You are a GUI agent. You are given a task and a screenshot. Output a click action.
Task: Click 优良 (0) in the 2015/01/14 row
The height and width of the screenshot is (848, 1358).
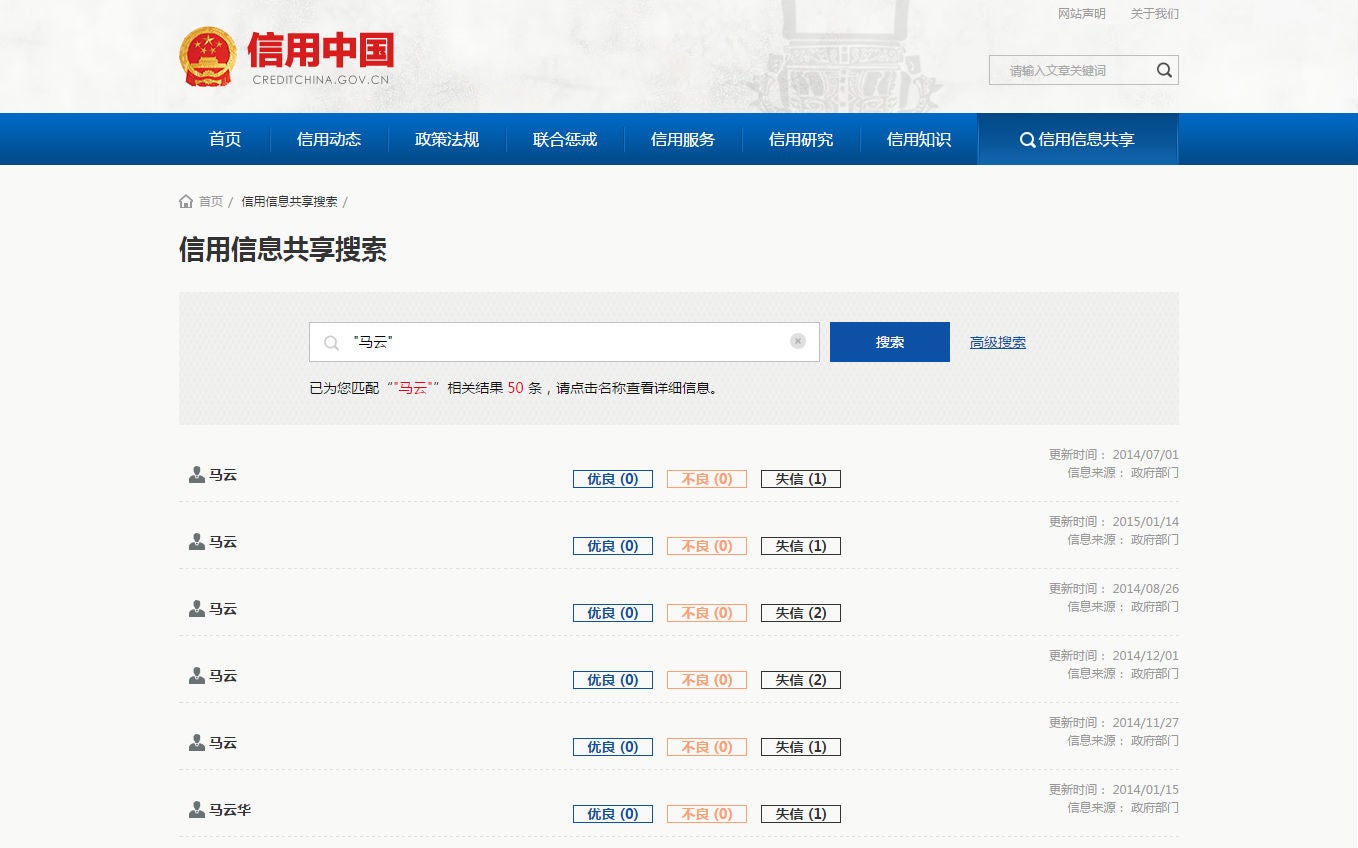(613, 546)
